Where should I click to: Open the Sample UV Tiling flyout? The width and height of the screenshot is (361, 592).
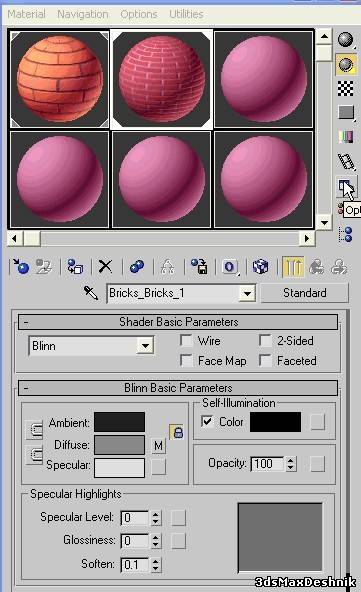(x=346, y=113)
